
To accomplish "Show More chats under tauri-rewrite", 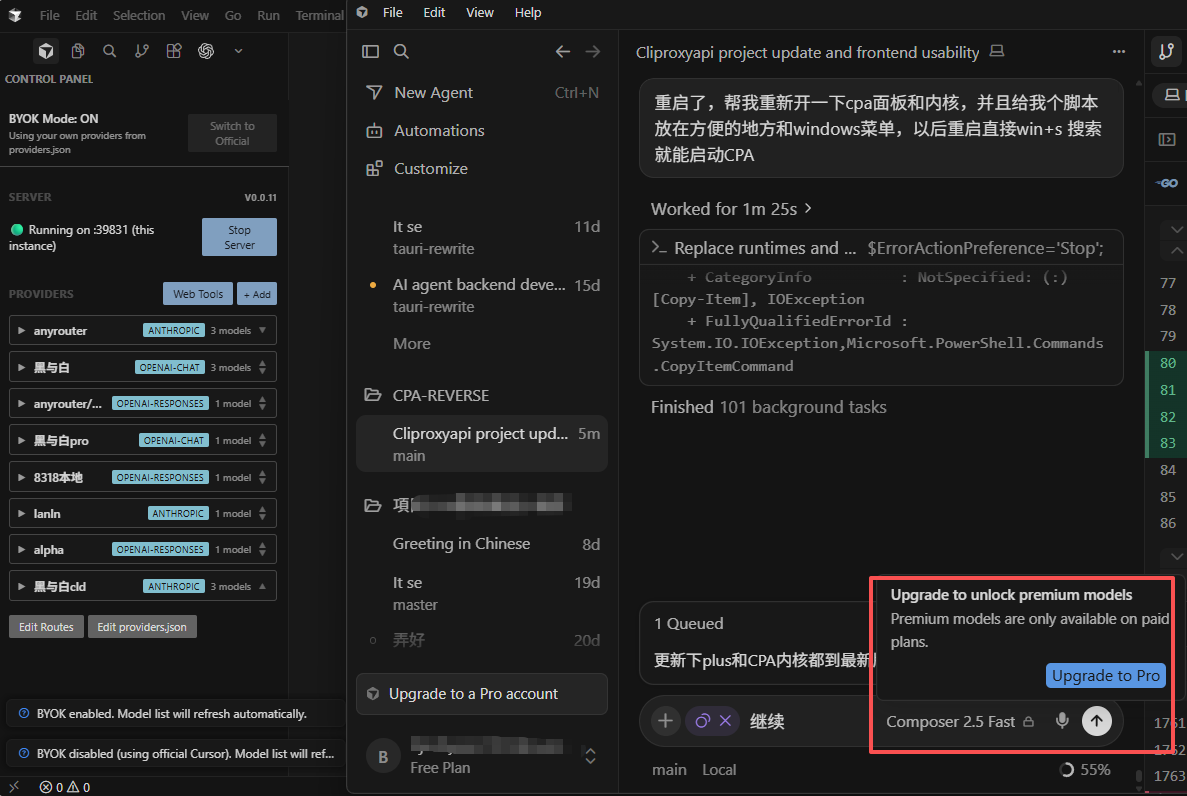I will coord(411,343).
